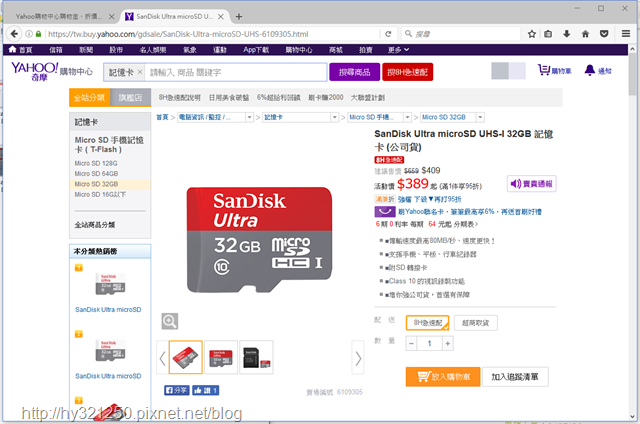This screenshot has width=640, height=424.
Task: Expand the Micro SD 32GB breadcrumb dropdown
Action: [x=480, y=118]
